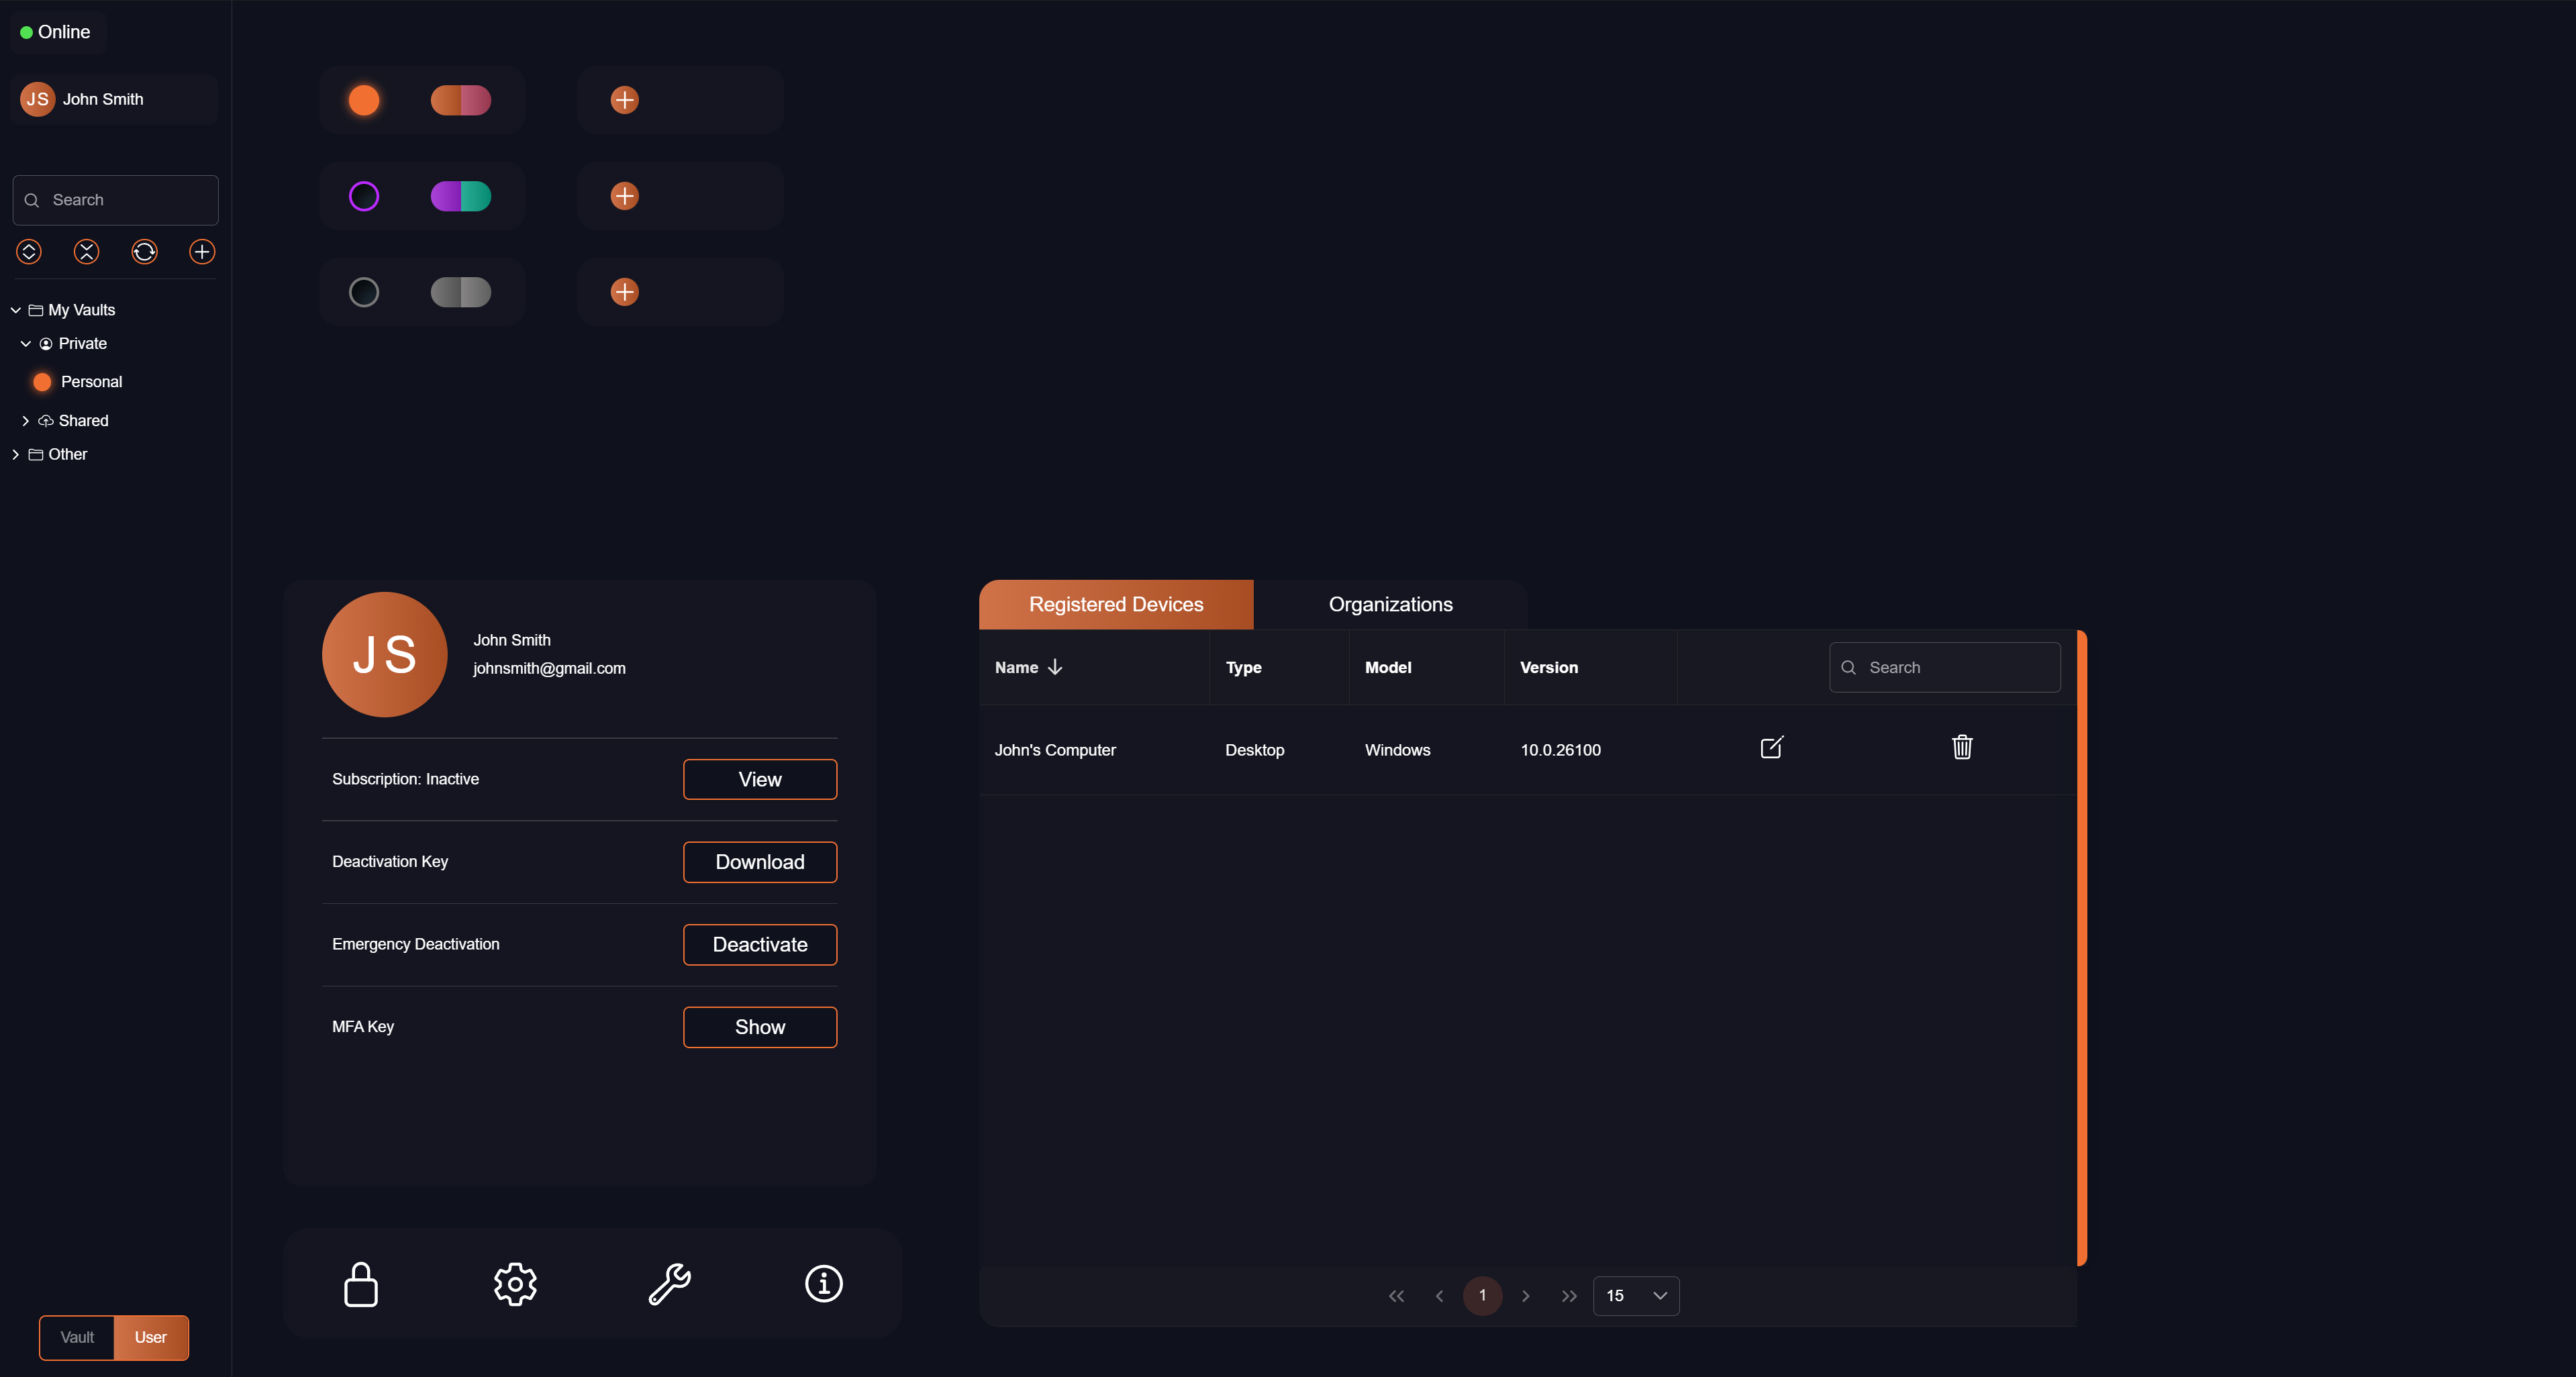This screenshot has height=1377, width=2576.
Task: Open the Other folder expander
Action: (16, 454)
